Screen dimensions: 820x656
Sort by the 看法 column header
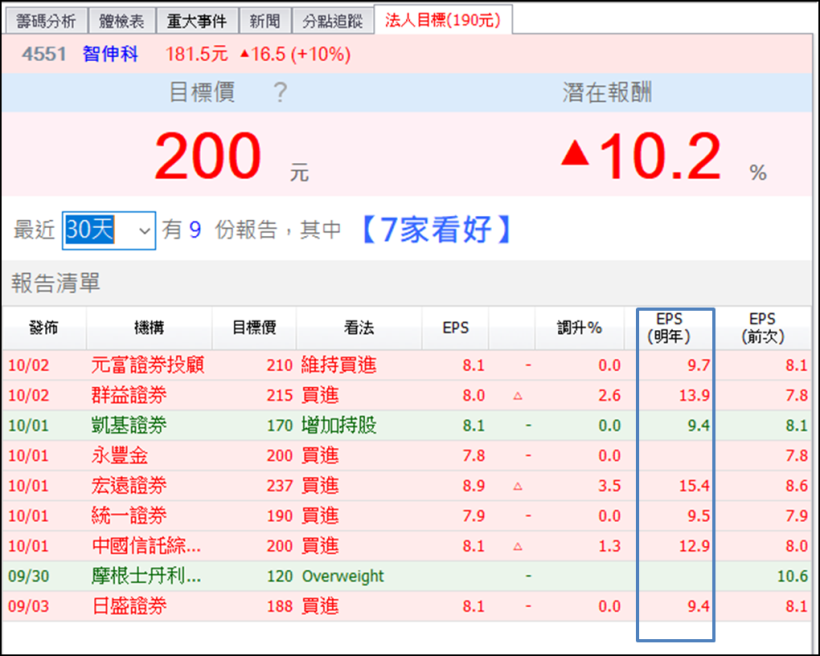359,328
